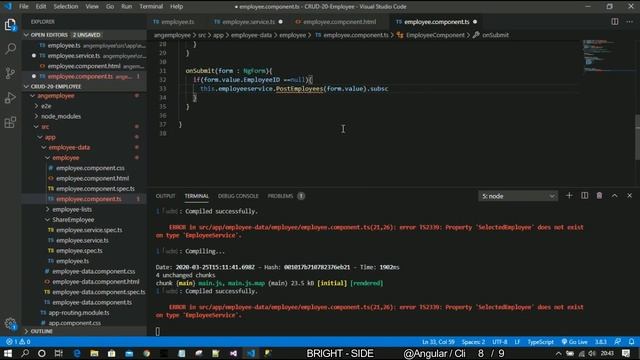640x360 pixels.
Task: Collapse the CRUD-20-EMPLOYEE section
Action: [84, 87]
